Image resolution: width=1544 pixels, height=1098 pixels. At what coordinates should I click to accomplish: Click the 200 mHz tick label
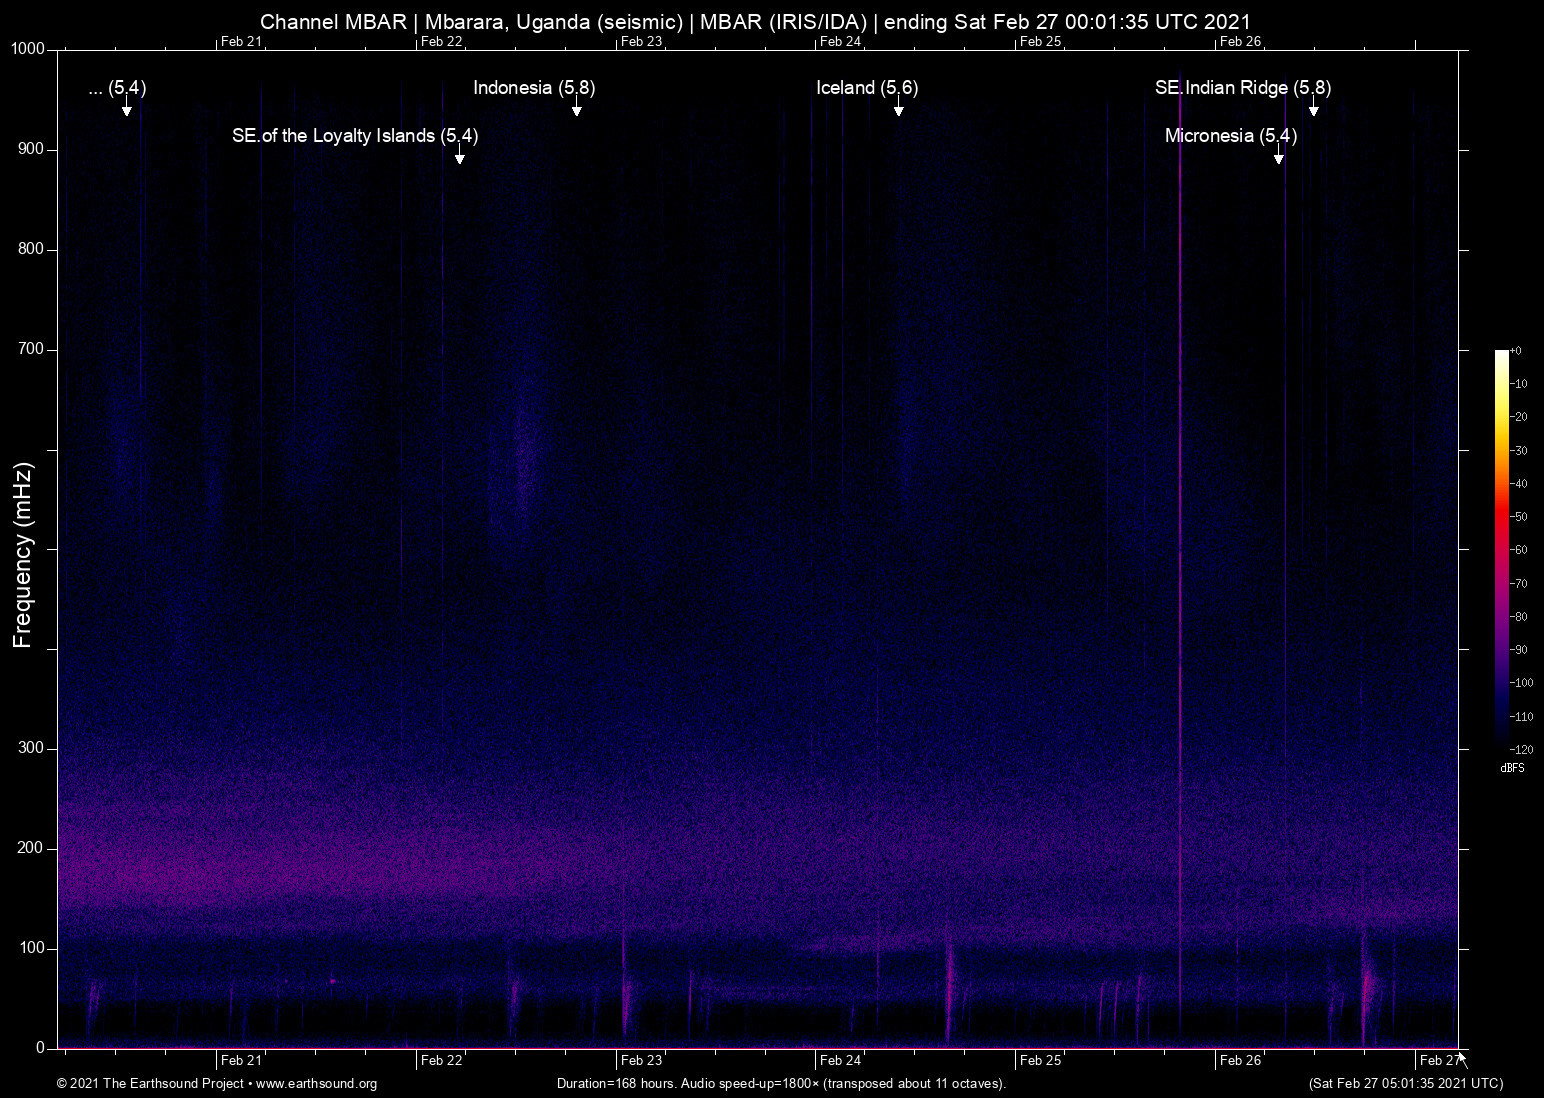point(32,848)
